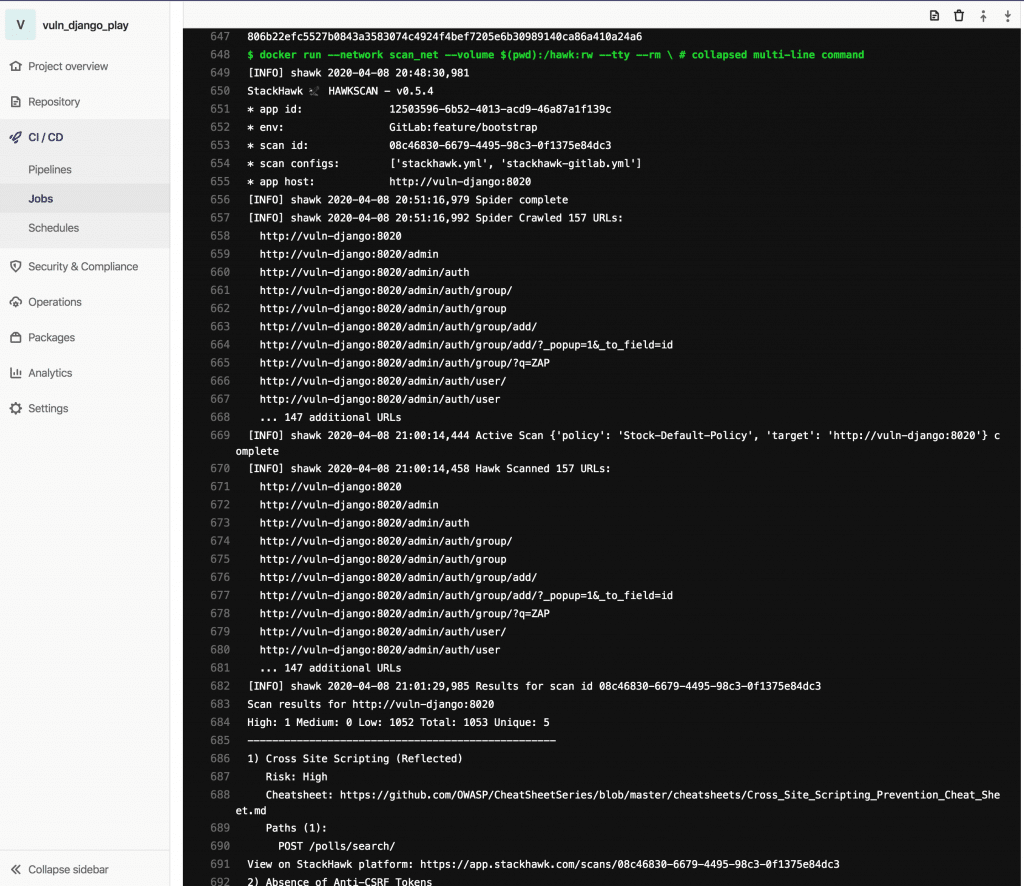Click the CI / CD rocket icon

pos(16,137)
